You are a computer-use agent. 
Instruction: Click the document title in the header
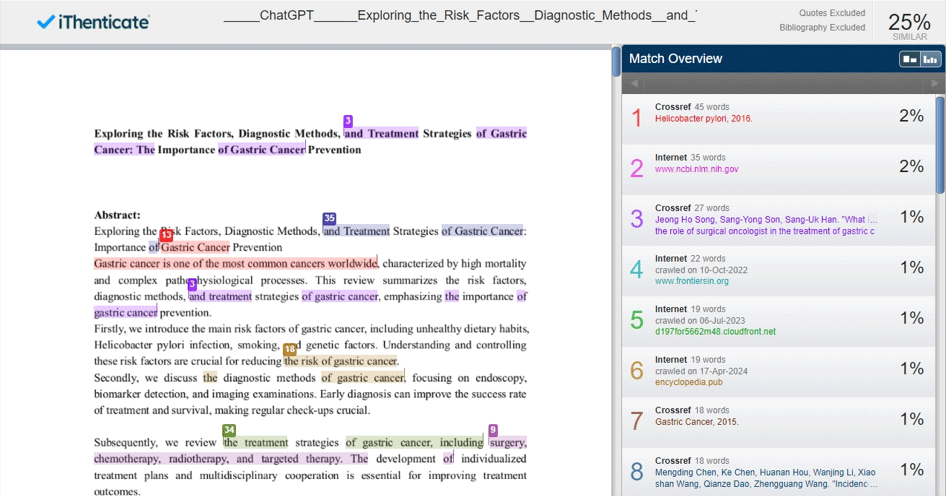tap(460, 16)
